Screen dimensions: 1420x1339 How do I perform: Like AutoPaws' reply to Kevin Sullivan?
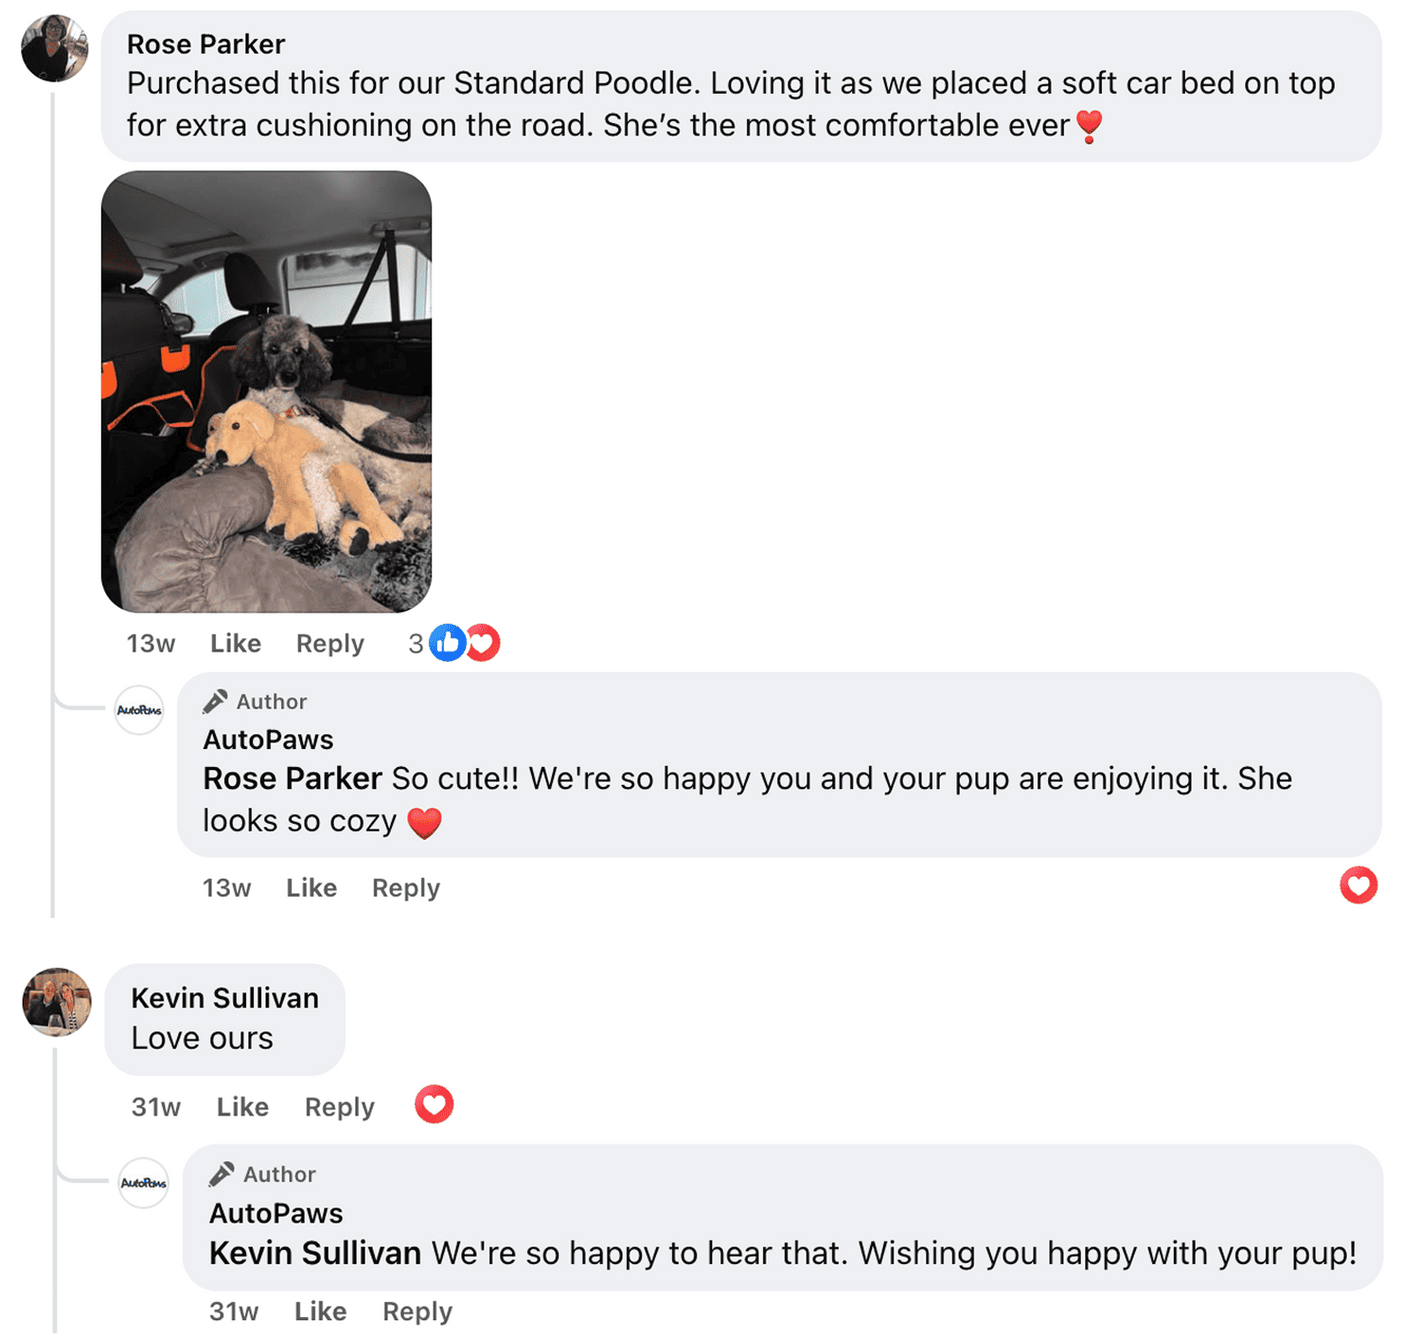[320, 1311]
